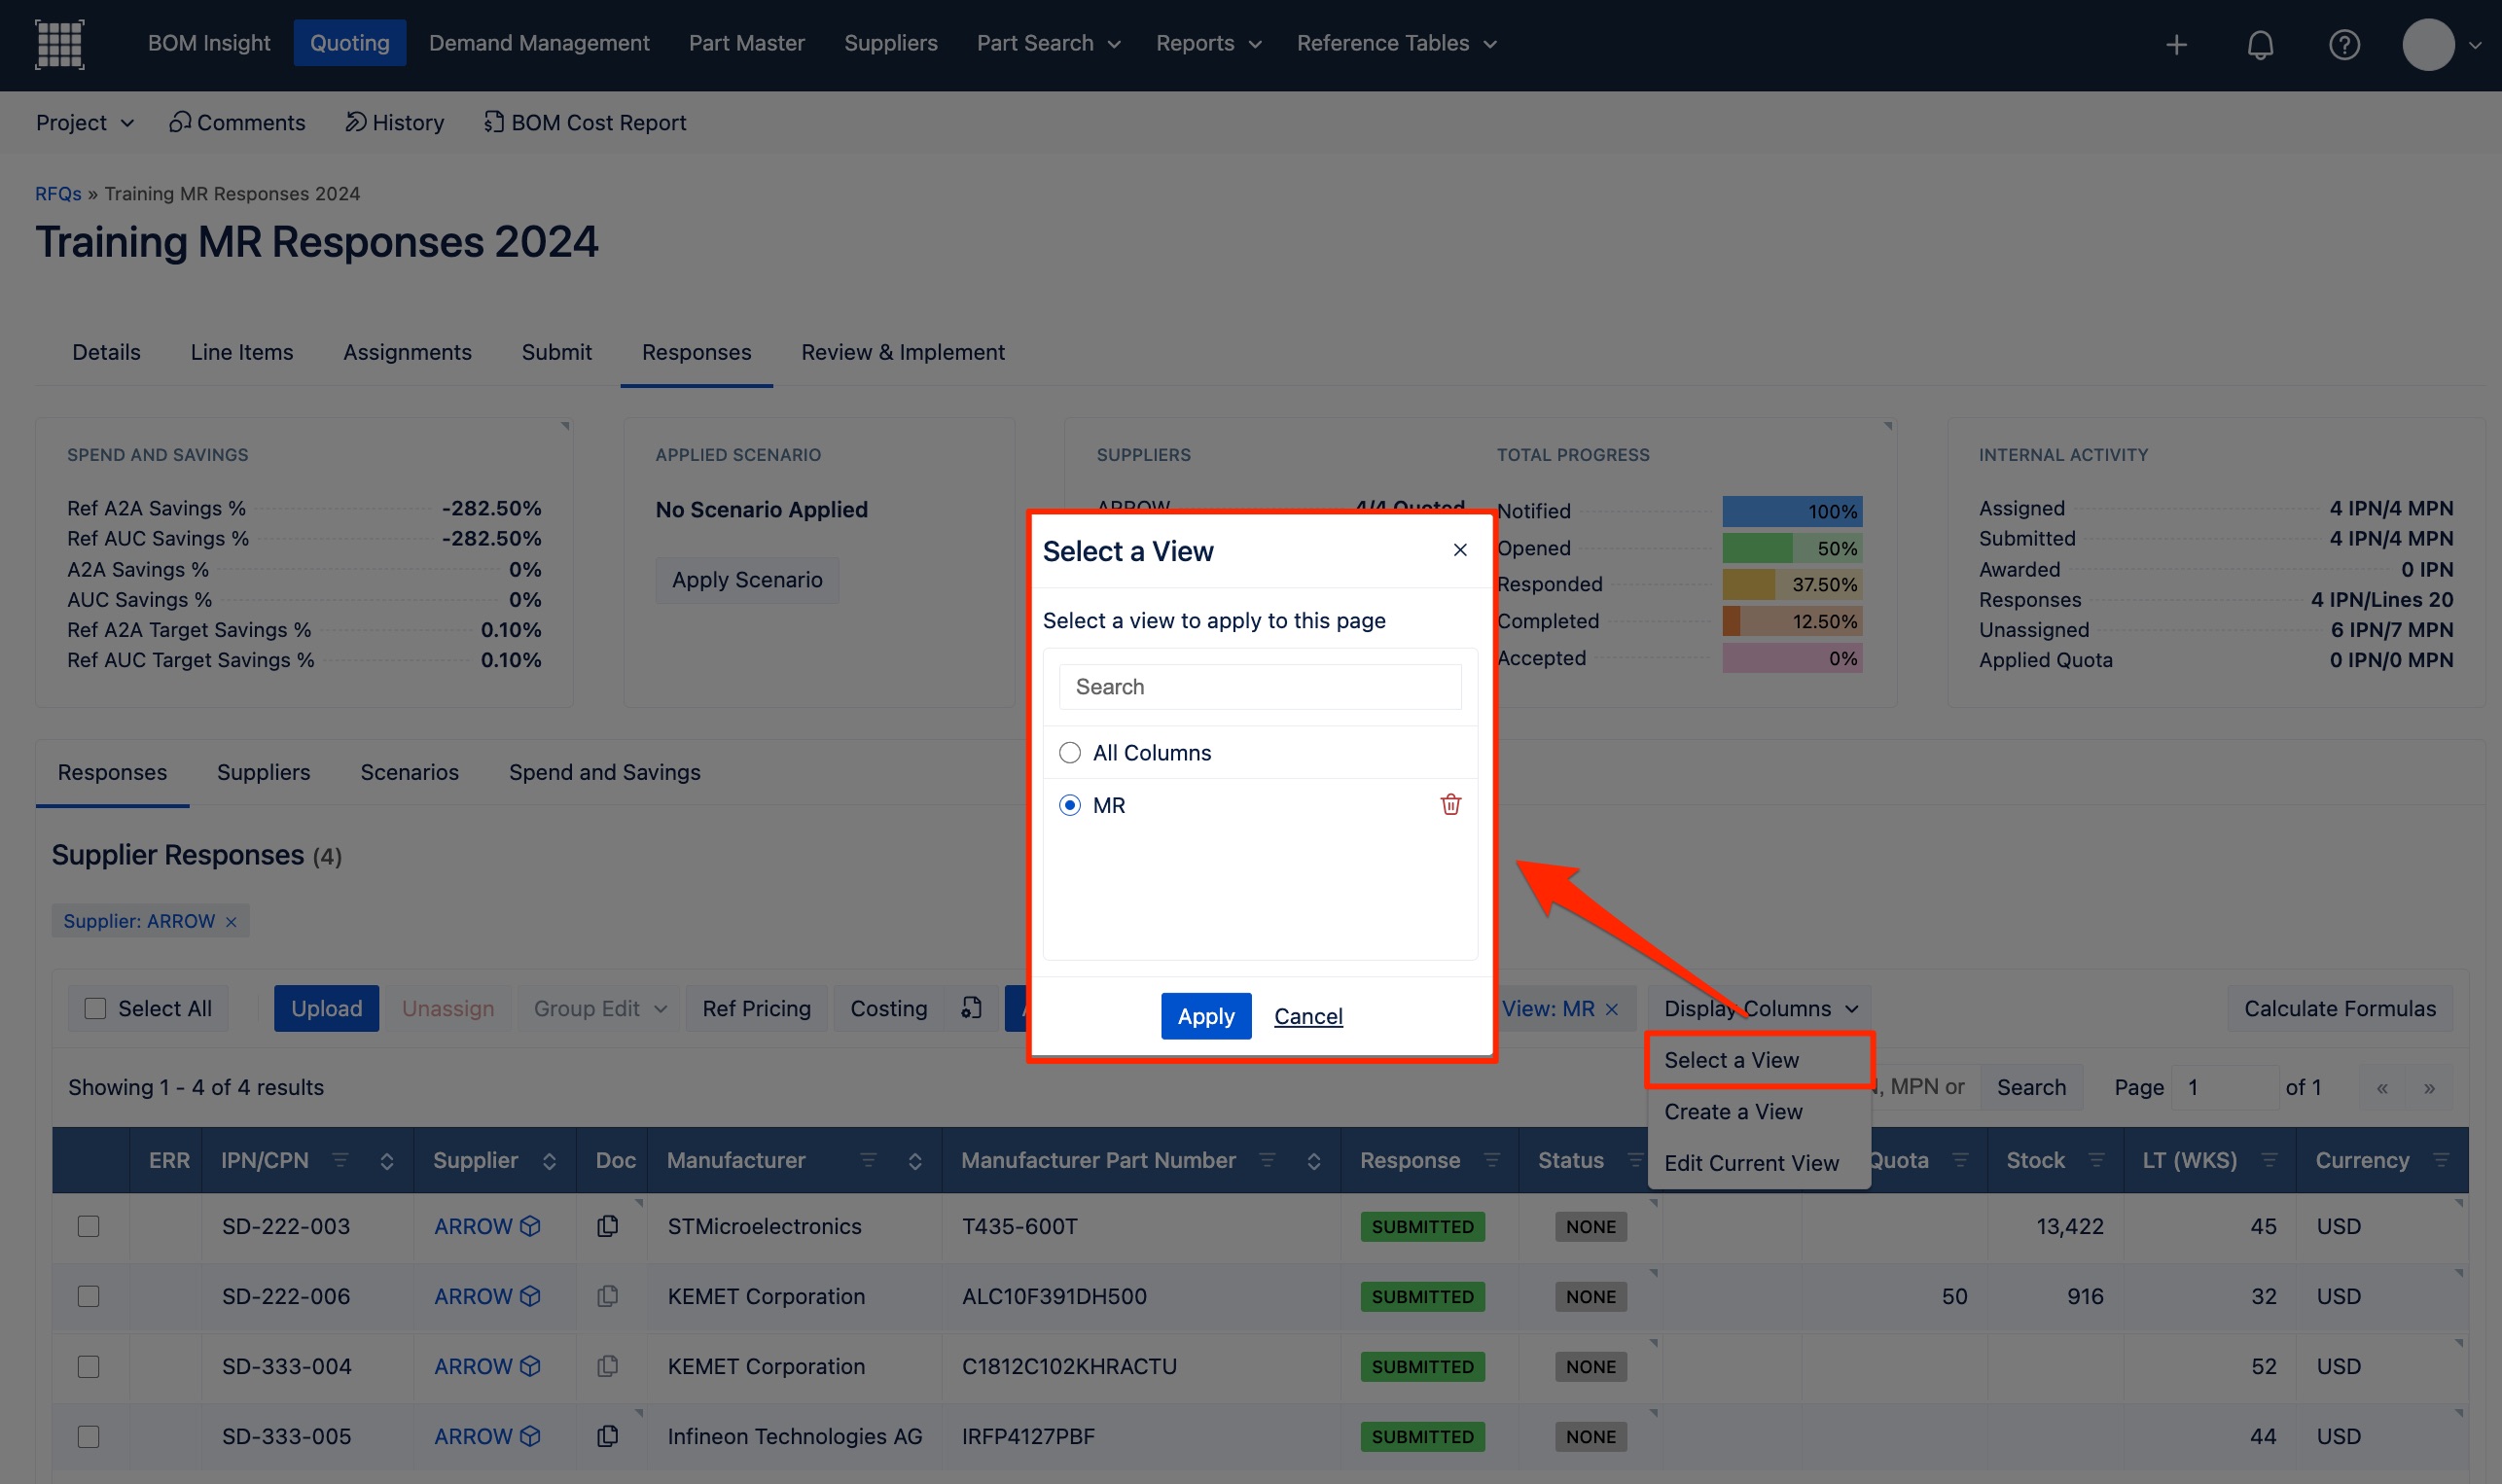
Task: Open the Group Edit dropdown
Action: pyautogui.click(x=599, y=1008)
